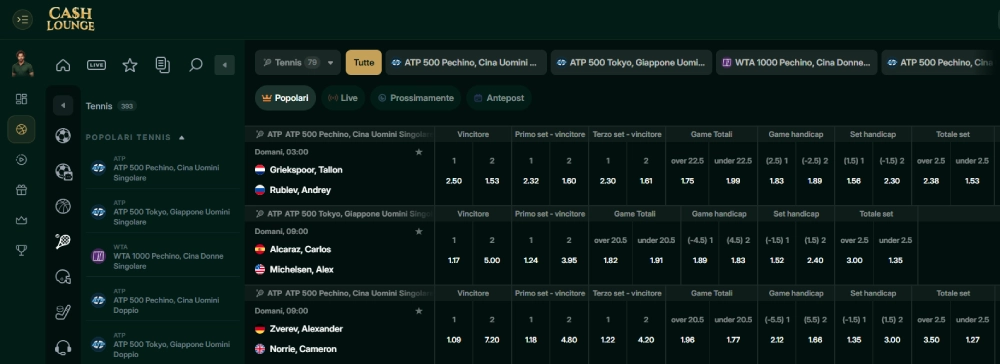This screenshot has width=1000, height=364.
Task: Switch to the Prossimamente tab
Action: (x=416, y=98)
